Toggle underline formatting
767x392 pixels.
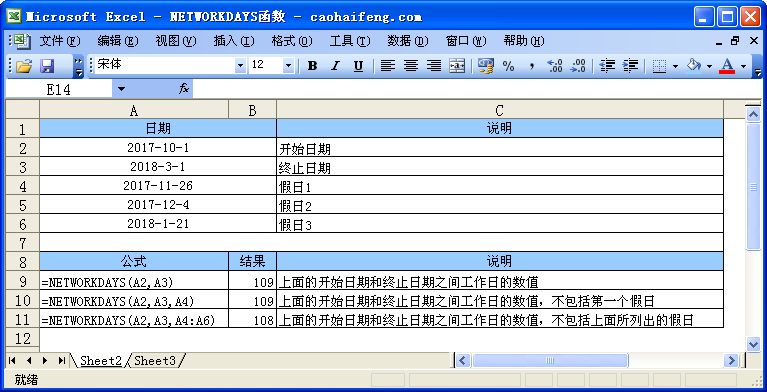[x=358, y=66]
